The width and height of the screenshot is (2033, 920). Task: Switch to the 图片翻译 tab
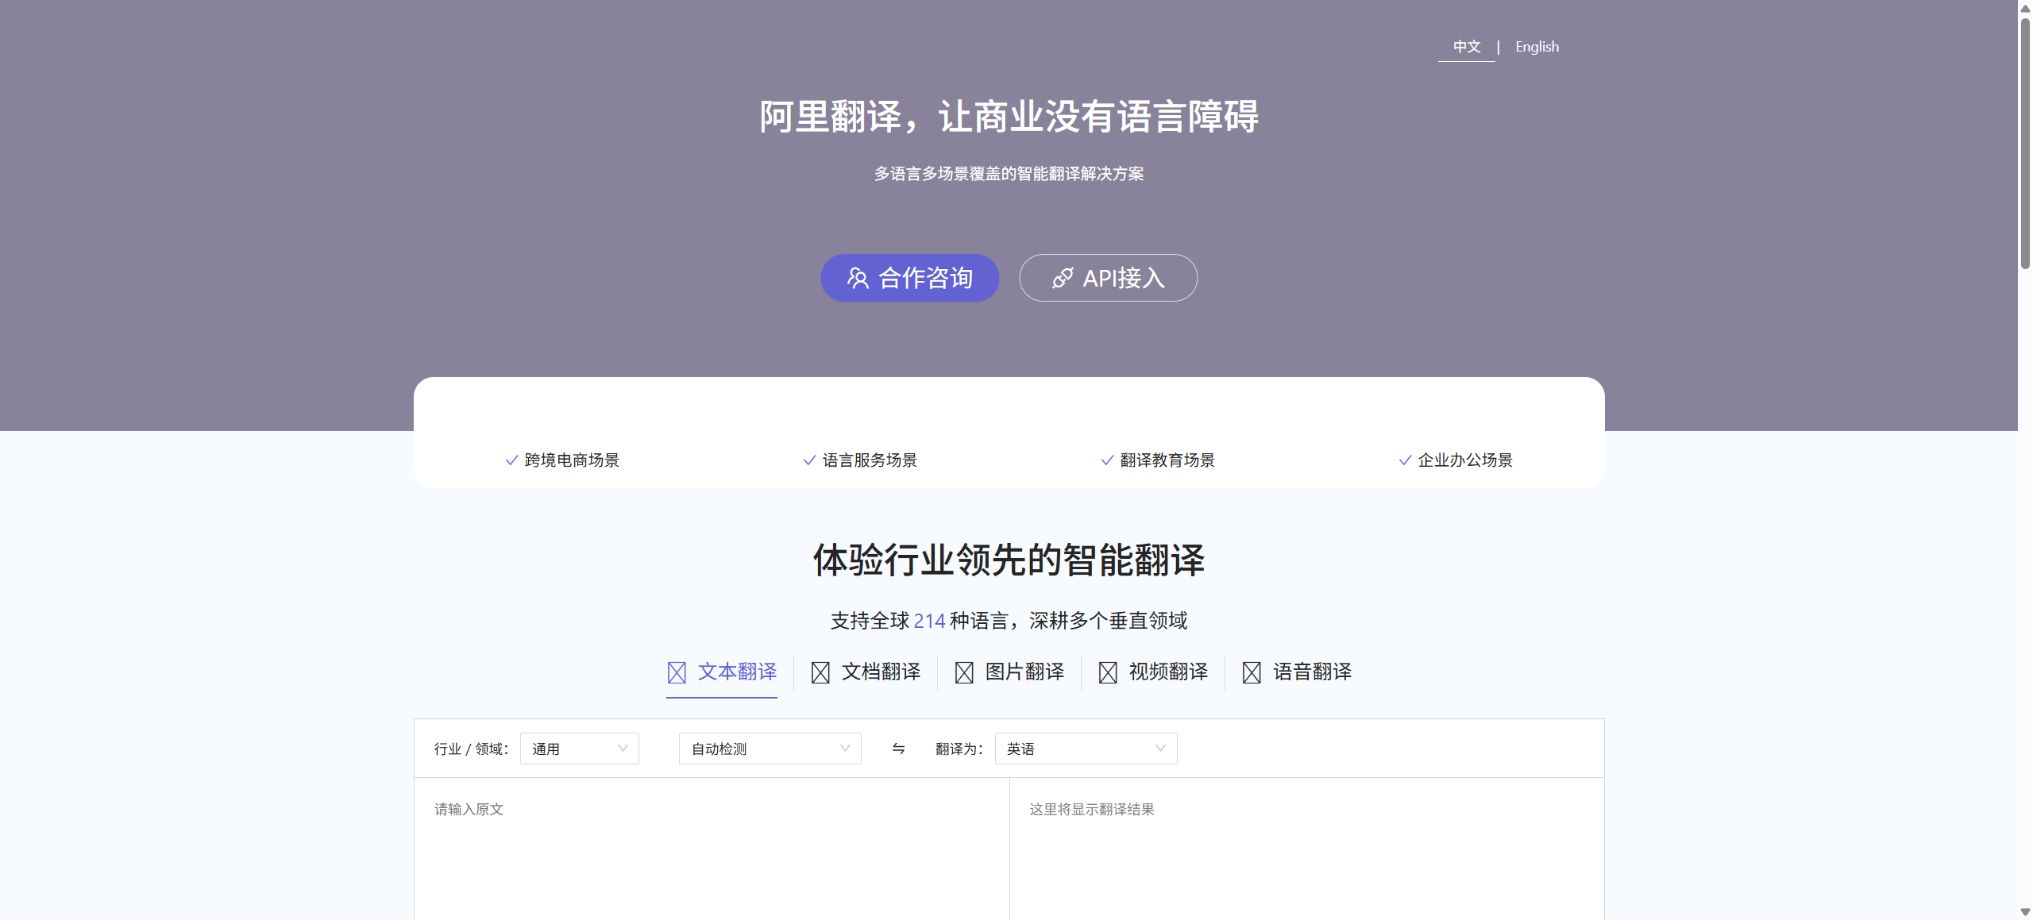(1010, 672)
